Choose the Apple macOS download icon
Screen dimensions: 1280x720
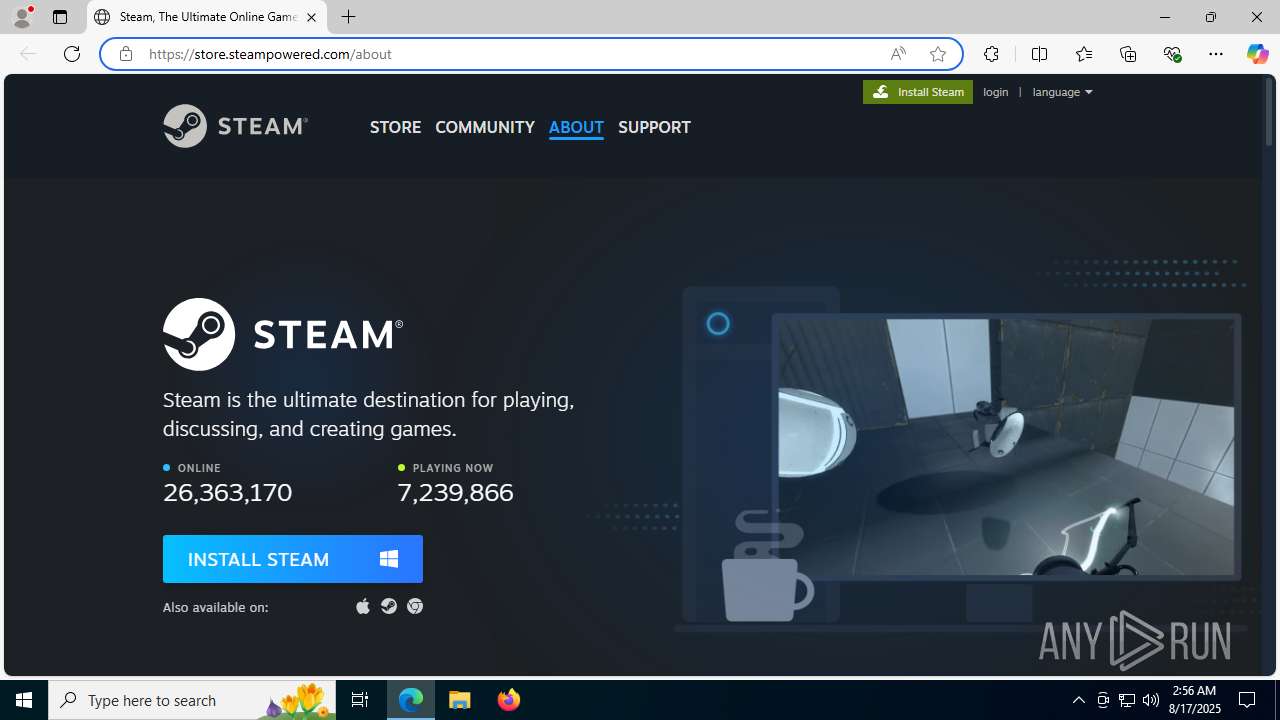pos(363,606)
